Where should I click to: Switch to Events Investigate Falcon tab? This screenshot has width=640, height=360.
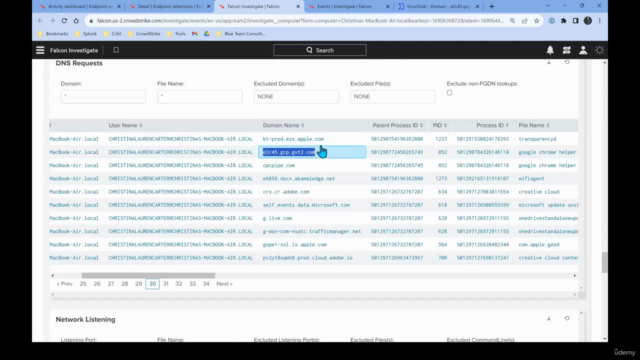(349, 7)
